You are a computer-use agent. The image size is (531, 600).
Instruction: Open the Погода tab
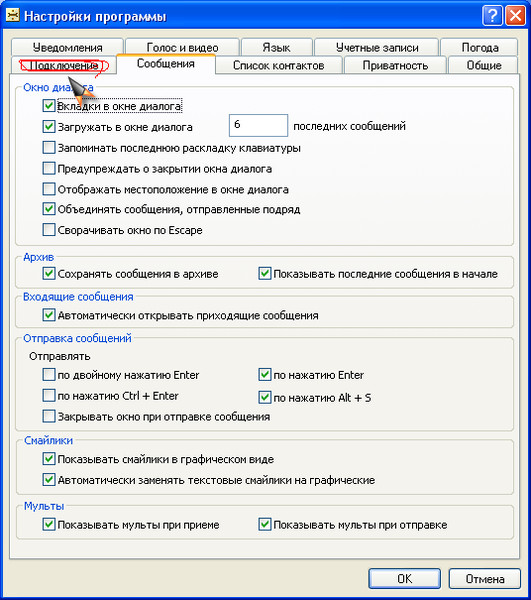pyautogui.click(x=480, y=47)
